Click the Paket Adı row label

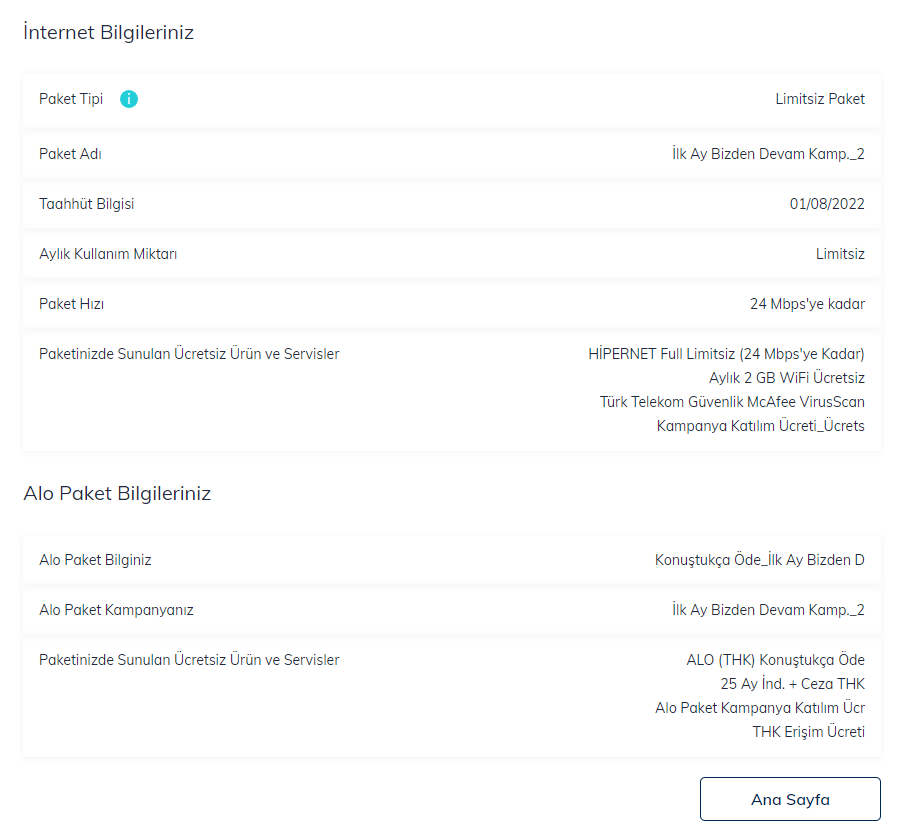(x=70, y=154)
